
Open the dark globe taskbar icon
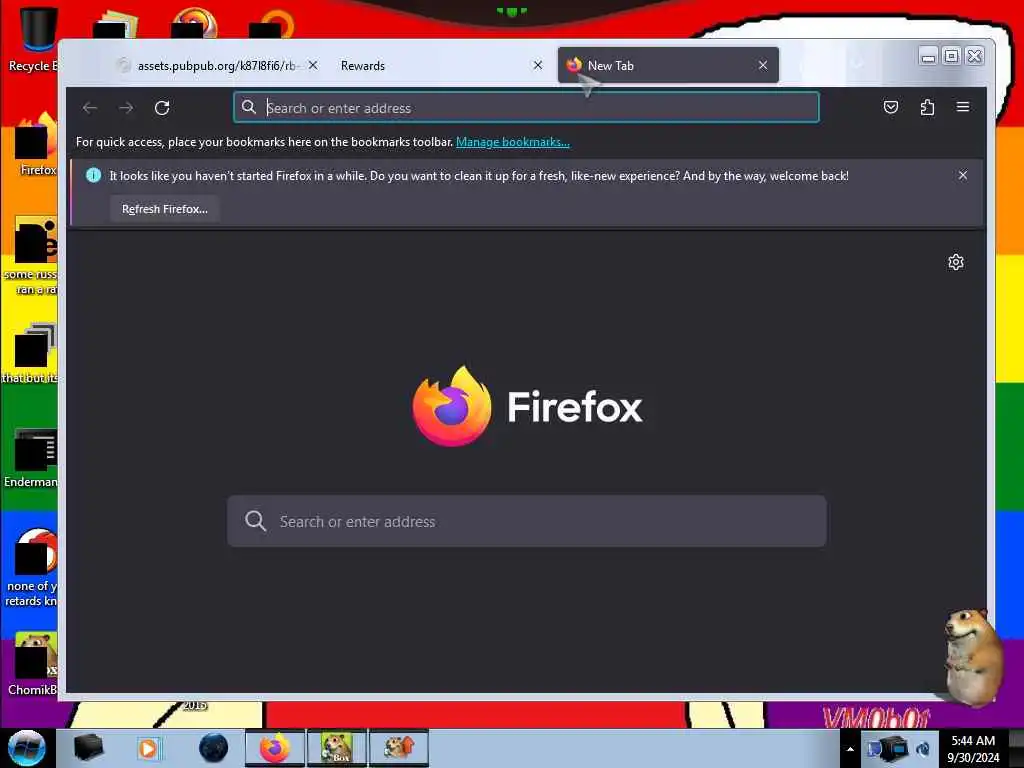click(x=214, y=748)
